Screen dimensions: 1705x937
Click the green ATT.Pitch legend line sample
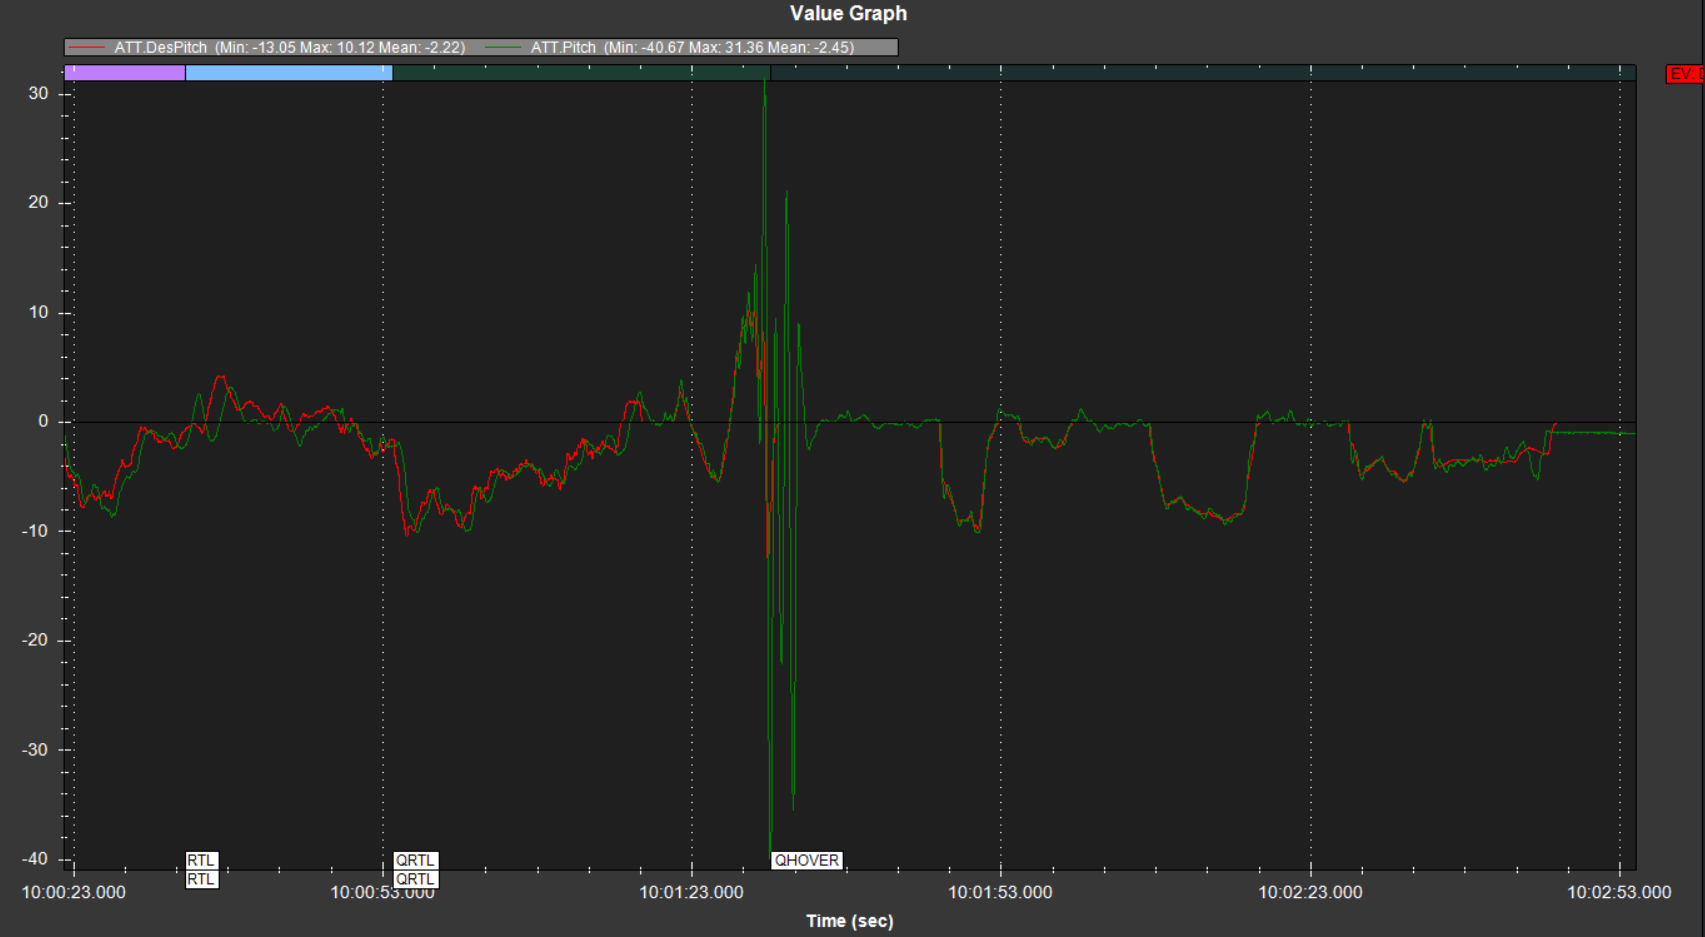[503, 47]
